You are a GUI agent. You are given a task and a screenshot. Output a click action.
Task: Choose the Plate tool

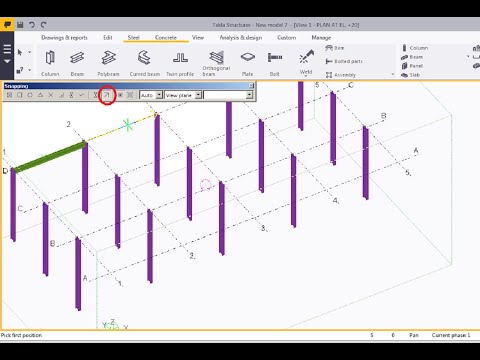247,63
